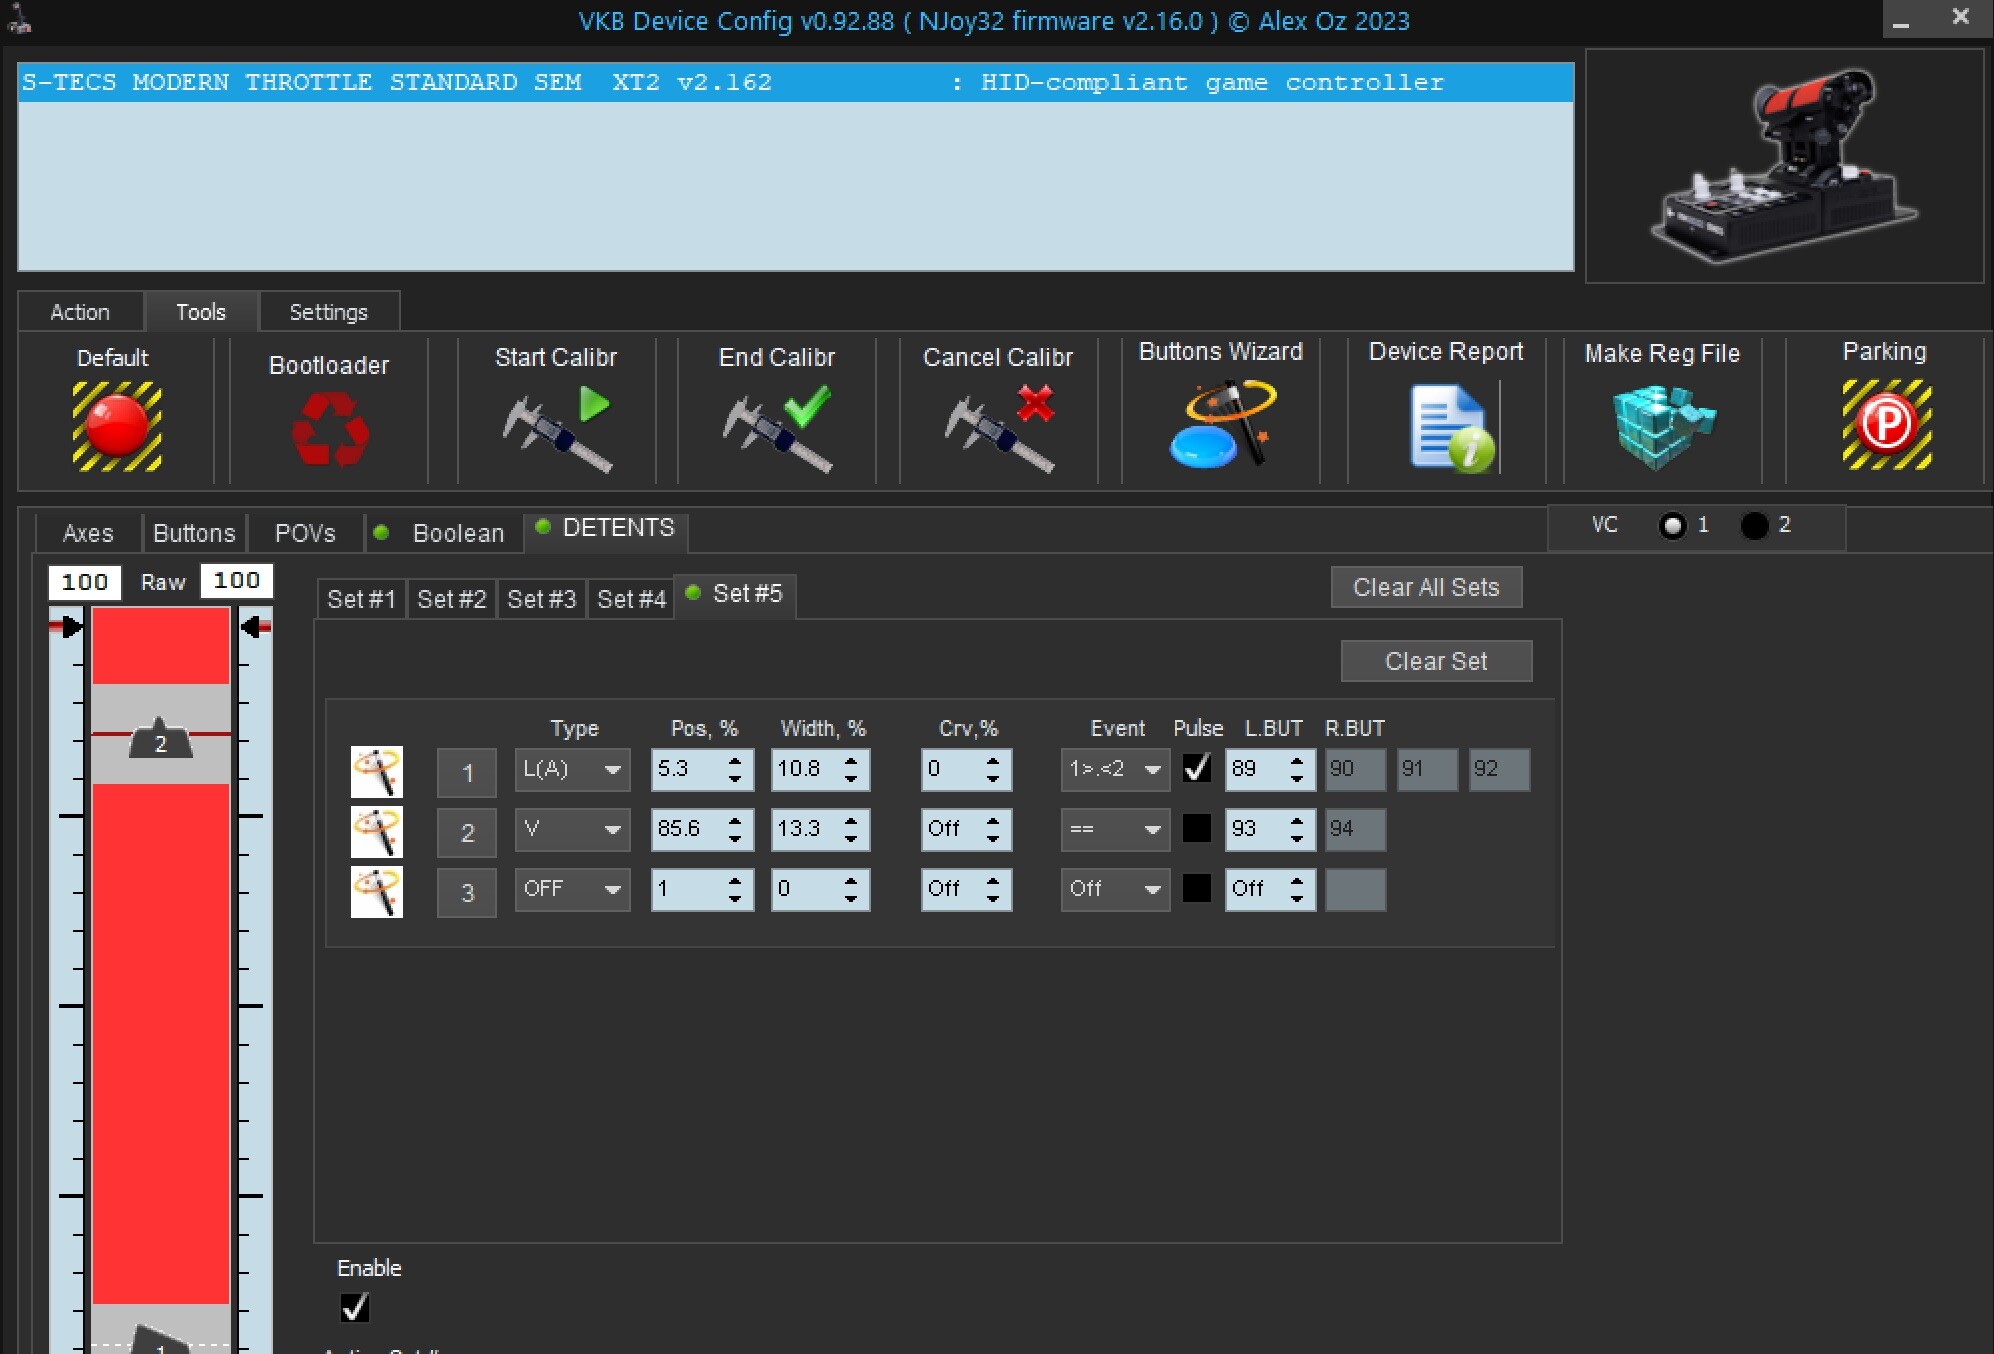Start calibration with the Start Calibr icon

(x=557, y=431)
